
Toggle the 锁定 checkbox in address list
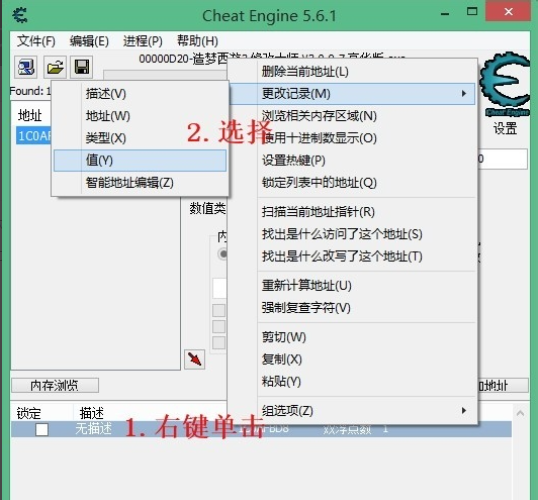pyautogui.click(x=42, y=430)
